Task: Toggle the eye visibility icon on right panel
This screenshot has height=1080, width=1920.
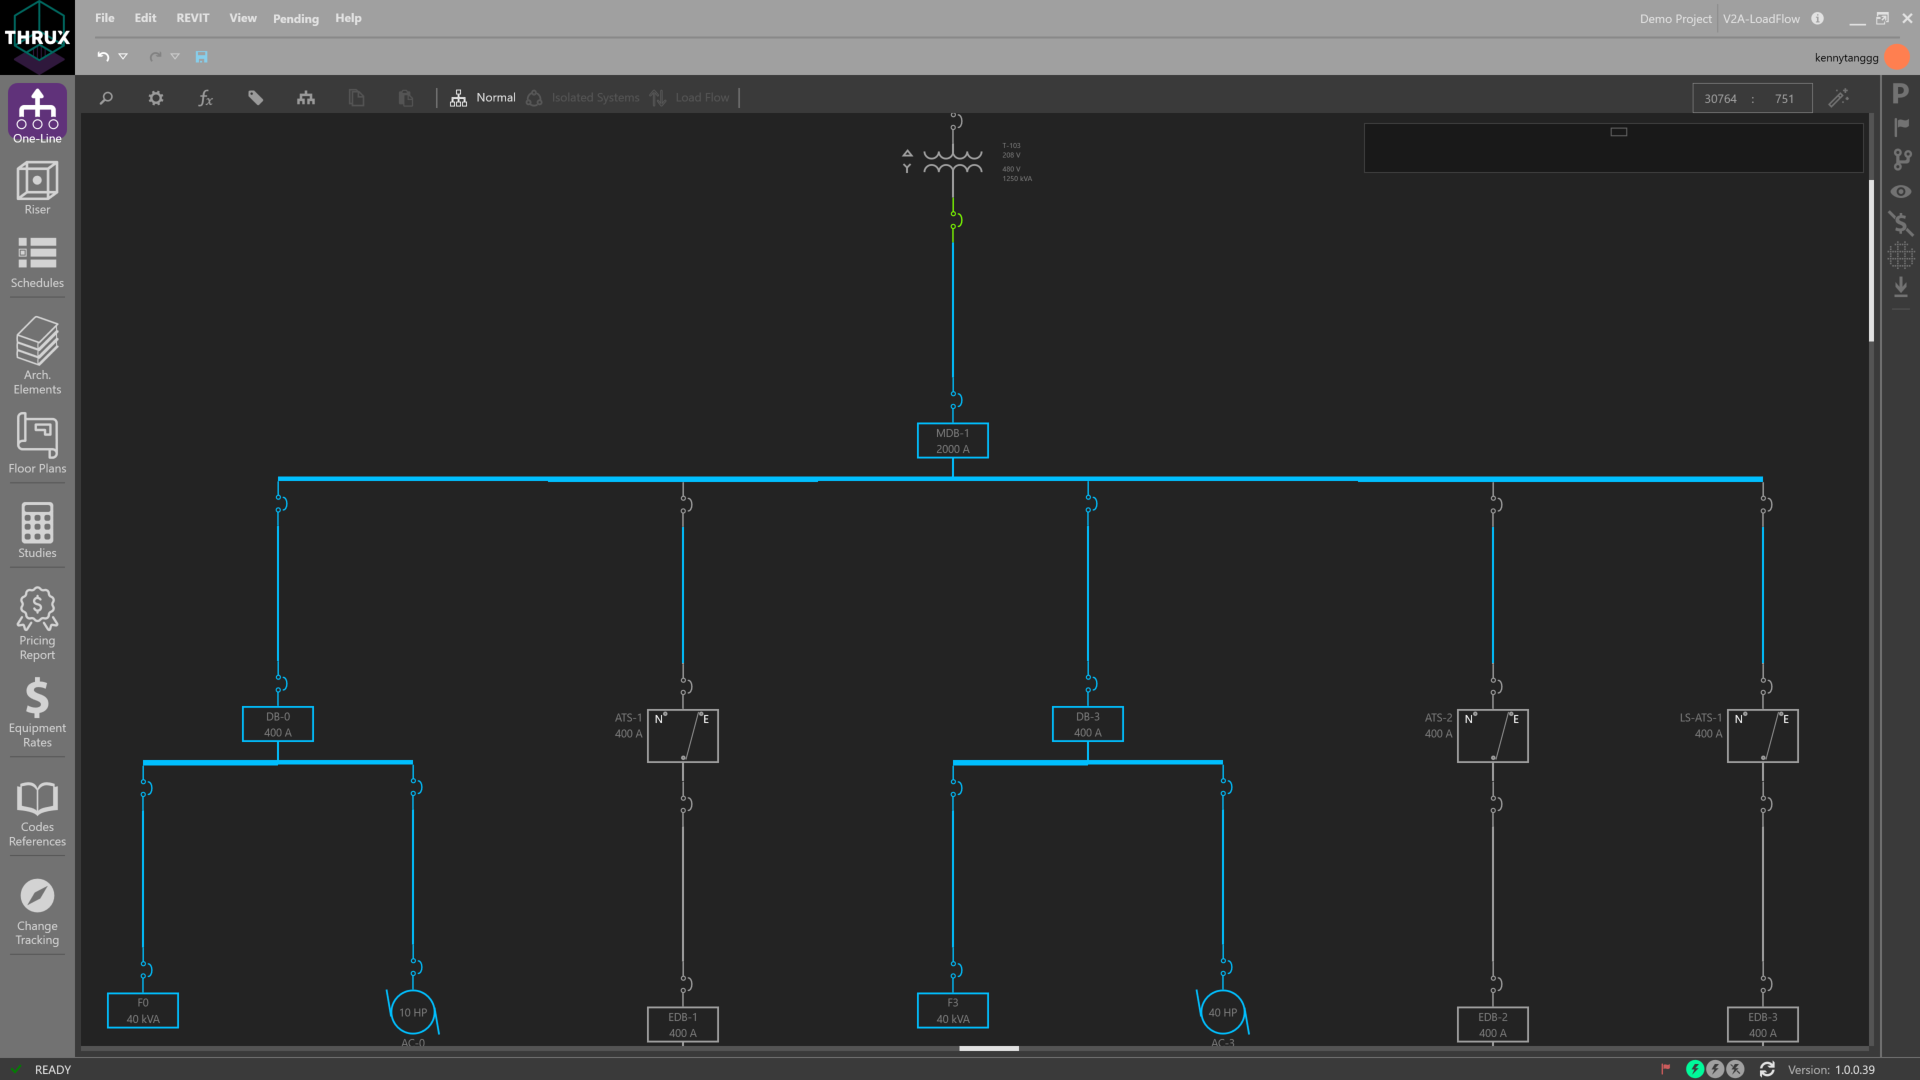Action: pyautogui.click(x=1901, y=192)
